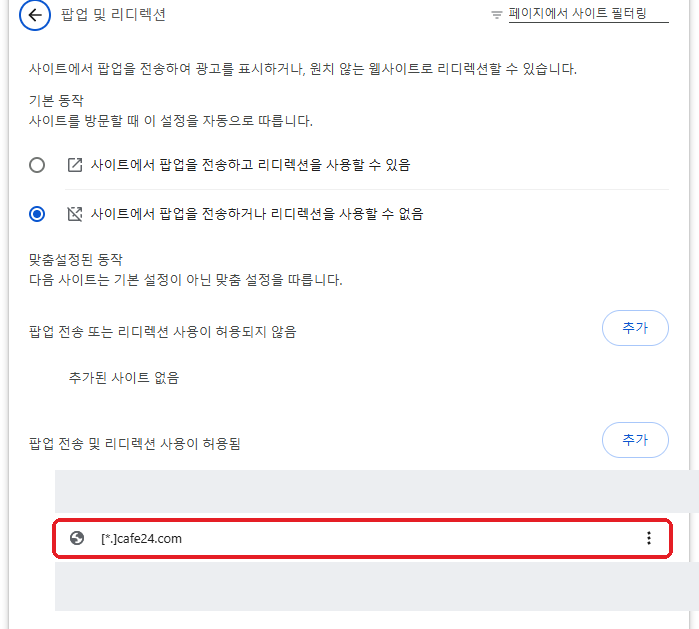Image resolution: width=699 pixels, height=629 pixels.
Task: Click the '추가된 사이트 없음' text
Action: click(124, 378)
